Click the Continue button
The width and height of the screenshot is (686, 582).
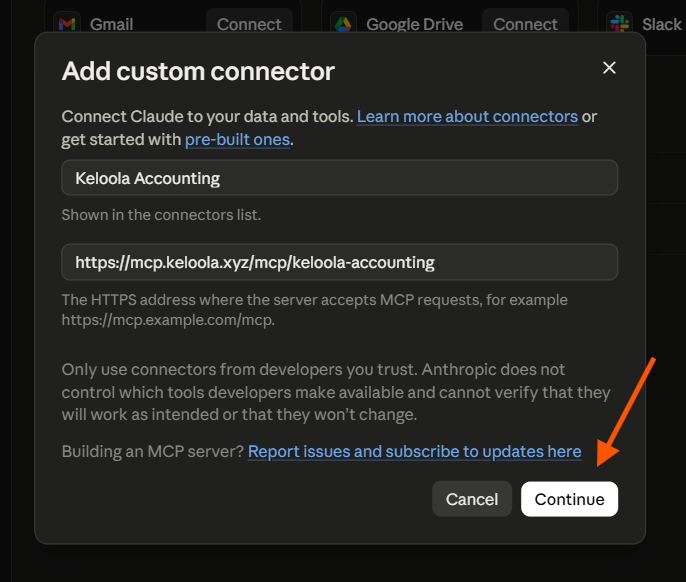569,499
